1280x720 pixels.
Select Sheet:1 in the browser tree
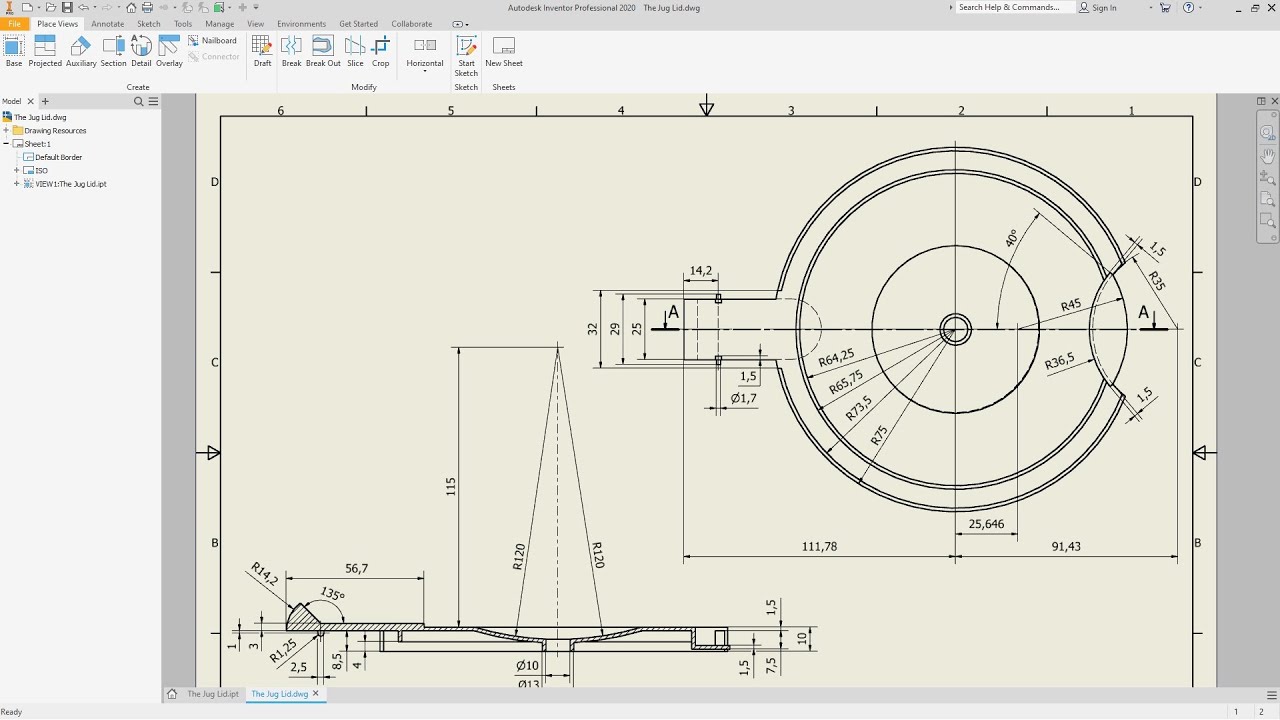pyautogui.click(x=38, y=144)
